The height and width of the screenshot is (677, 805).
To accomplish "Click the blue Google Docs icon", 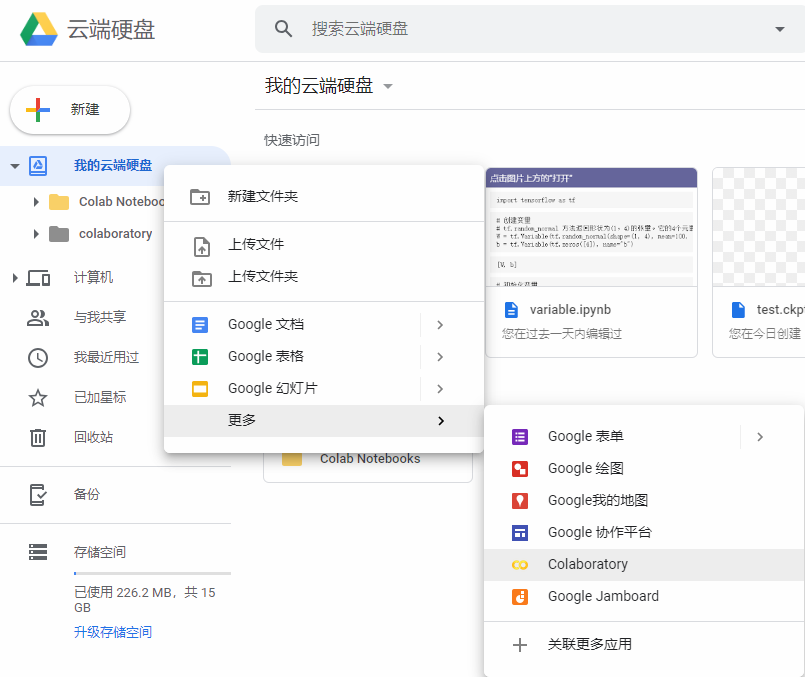I will point(200,325).
